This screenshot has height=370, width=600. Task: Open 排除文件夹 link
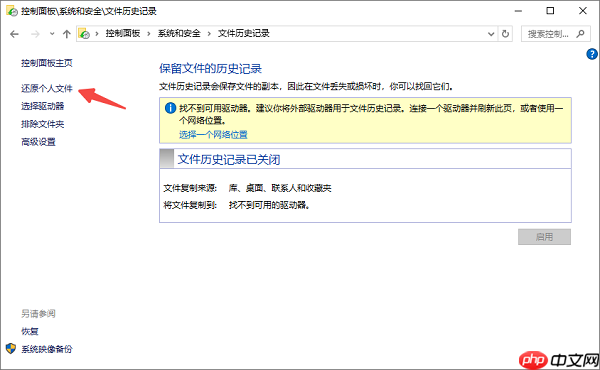point(42,124)
